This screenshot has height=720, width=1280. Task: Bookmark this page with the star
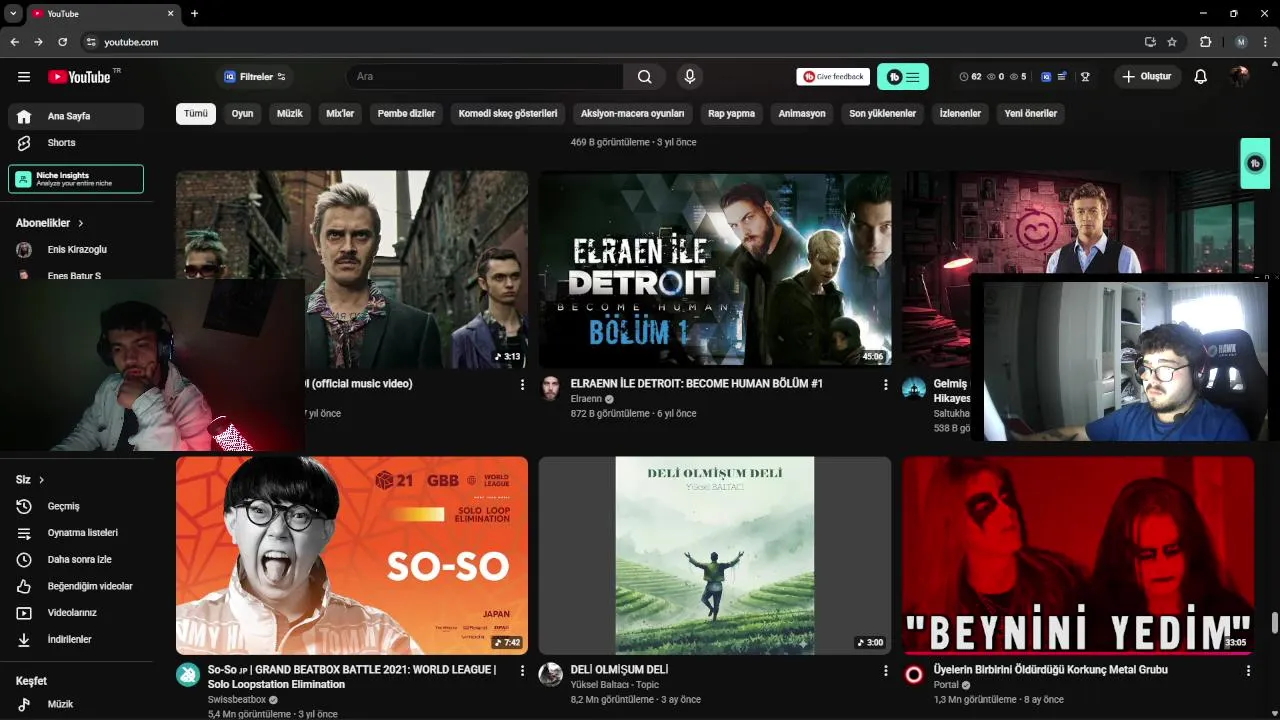pos(1172,42)
